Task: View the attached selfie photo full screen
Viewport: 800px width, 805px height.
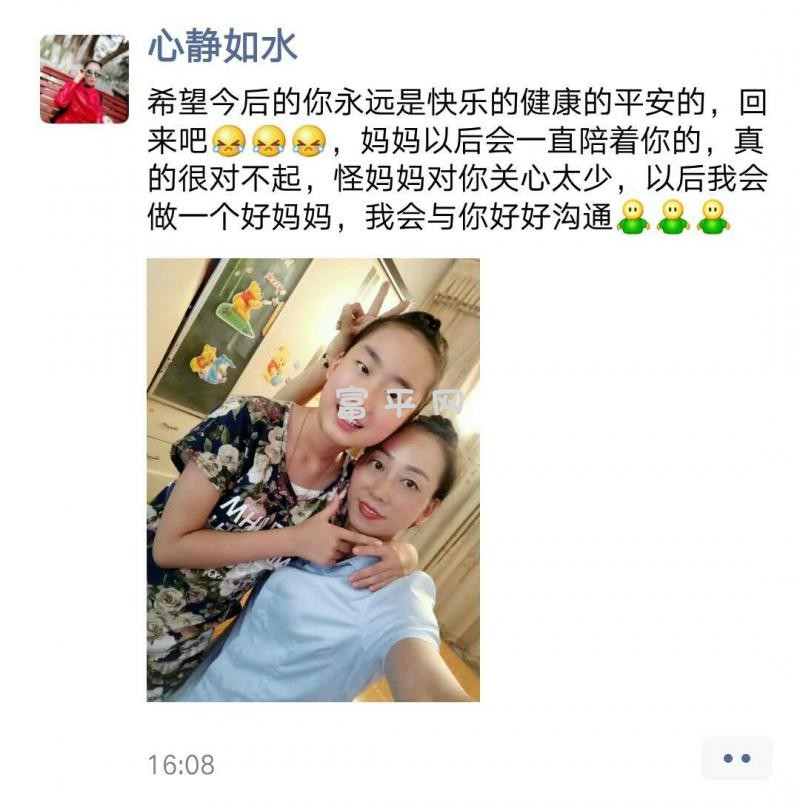Action: tap(313, 480)
